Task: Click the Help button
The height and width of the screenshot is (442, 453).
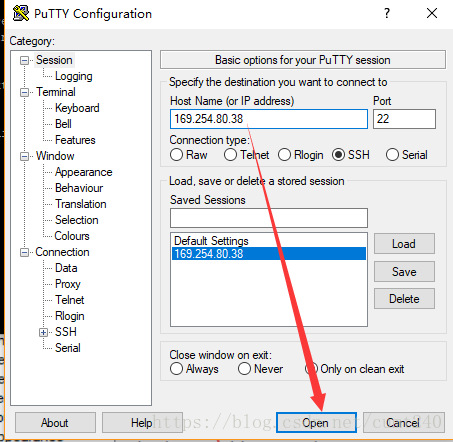Action: [142, 423]
